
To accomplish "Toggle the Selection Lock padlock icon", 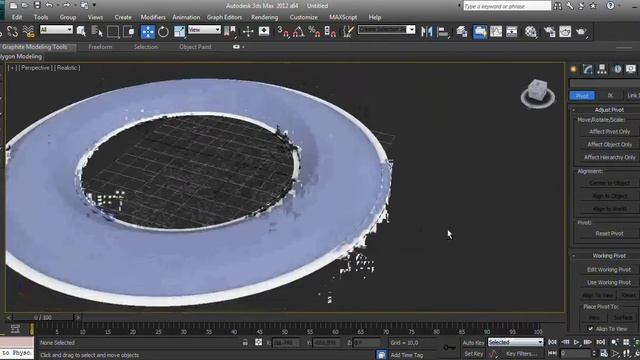I will tap(245, 342).
